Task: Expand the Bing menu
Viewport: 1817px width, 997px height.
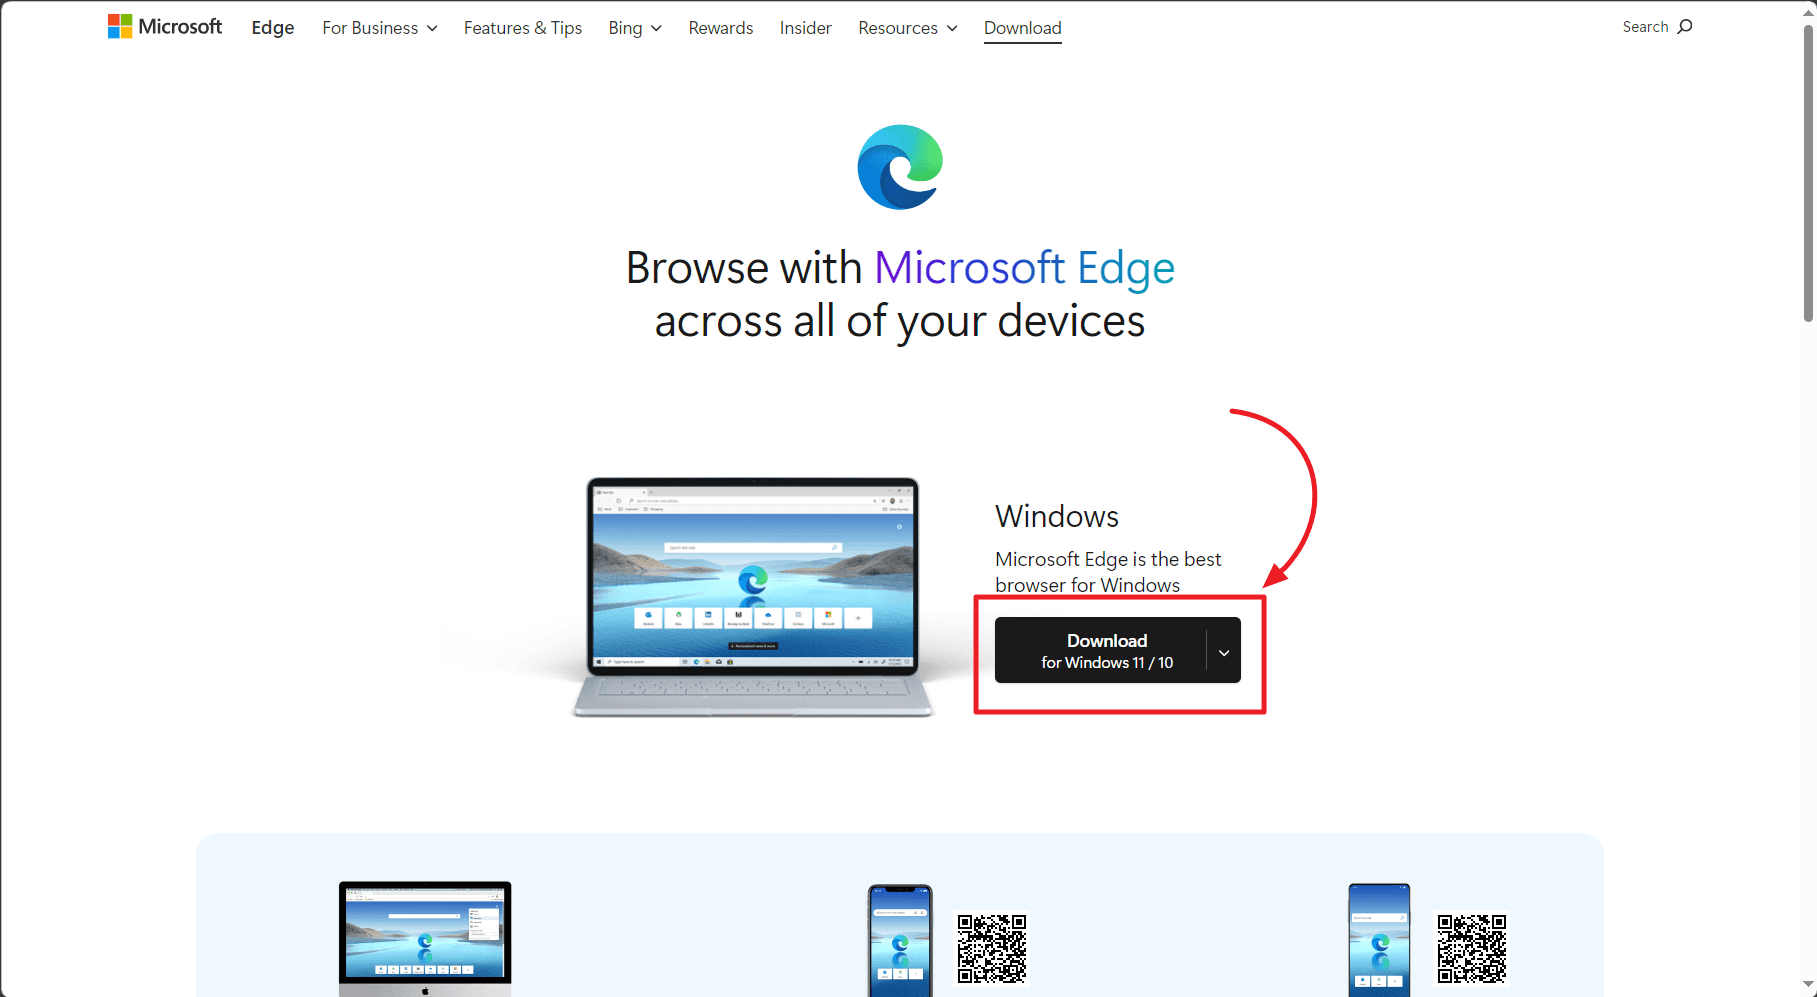Action: (635, 28)
